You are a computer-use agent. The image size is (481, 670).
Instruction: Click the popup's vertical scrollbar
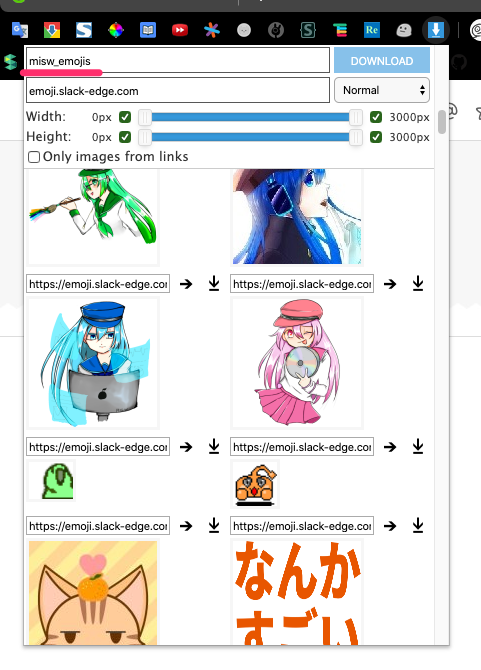click(442, 122)
